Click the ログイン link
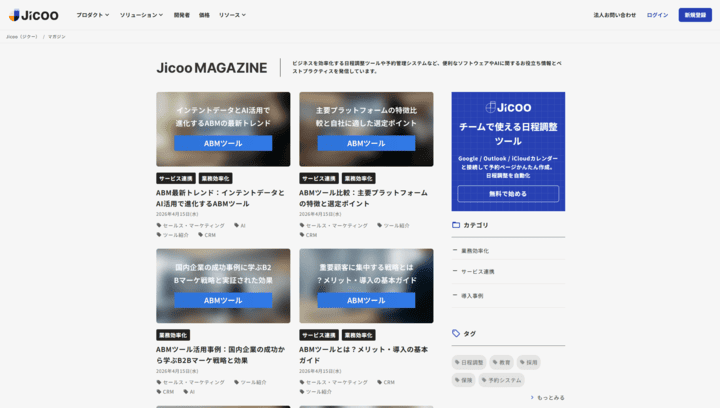 pos(657,15)
